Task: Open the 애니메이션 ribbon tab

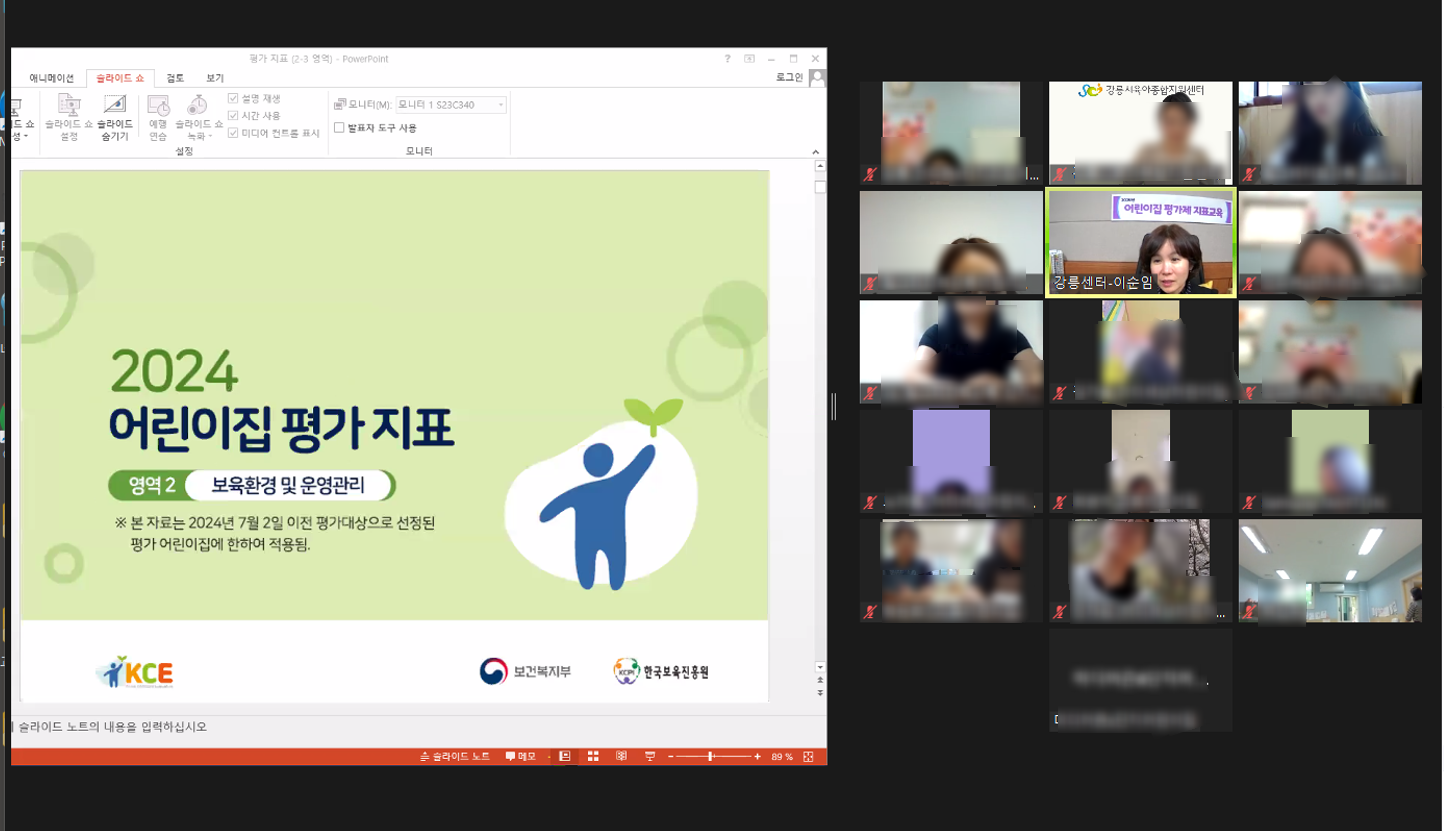Action: tap(51, 78)
